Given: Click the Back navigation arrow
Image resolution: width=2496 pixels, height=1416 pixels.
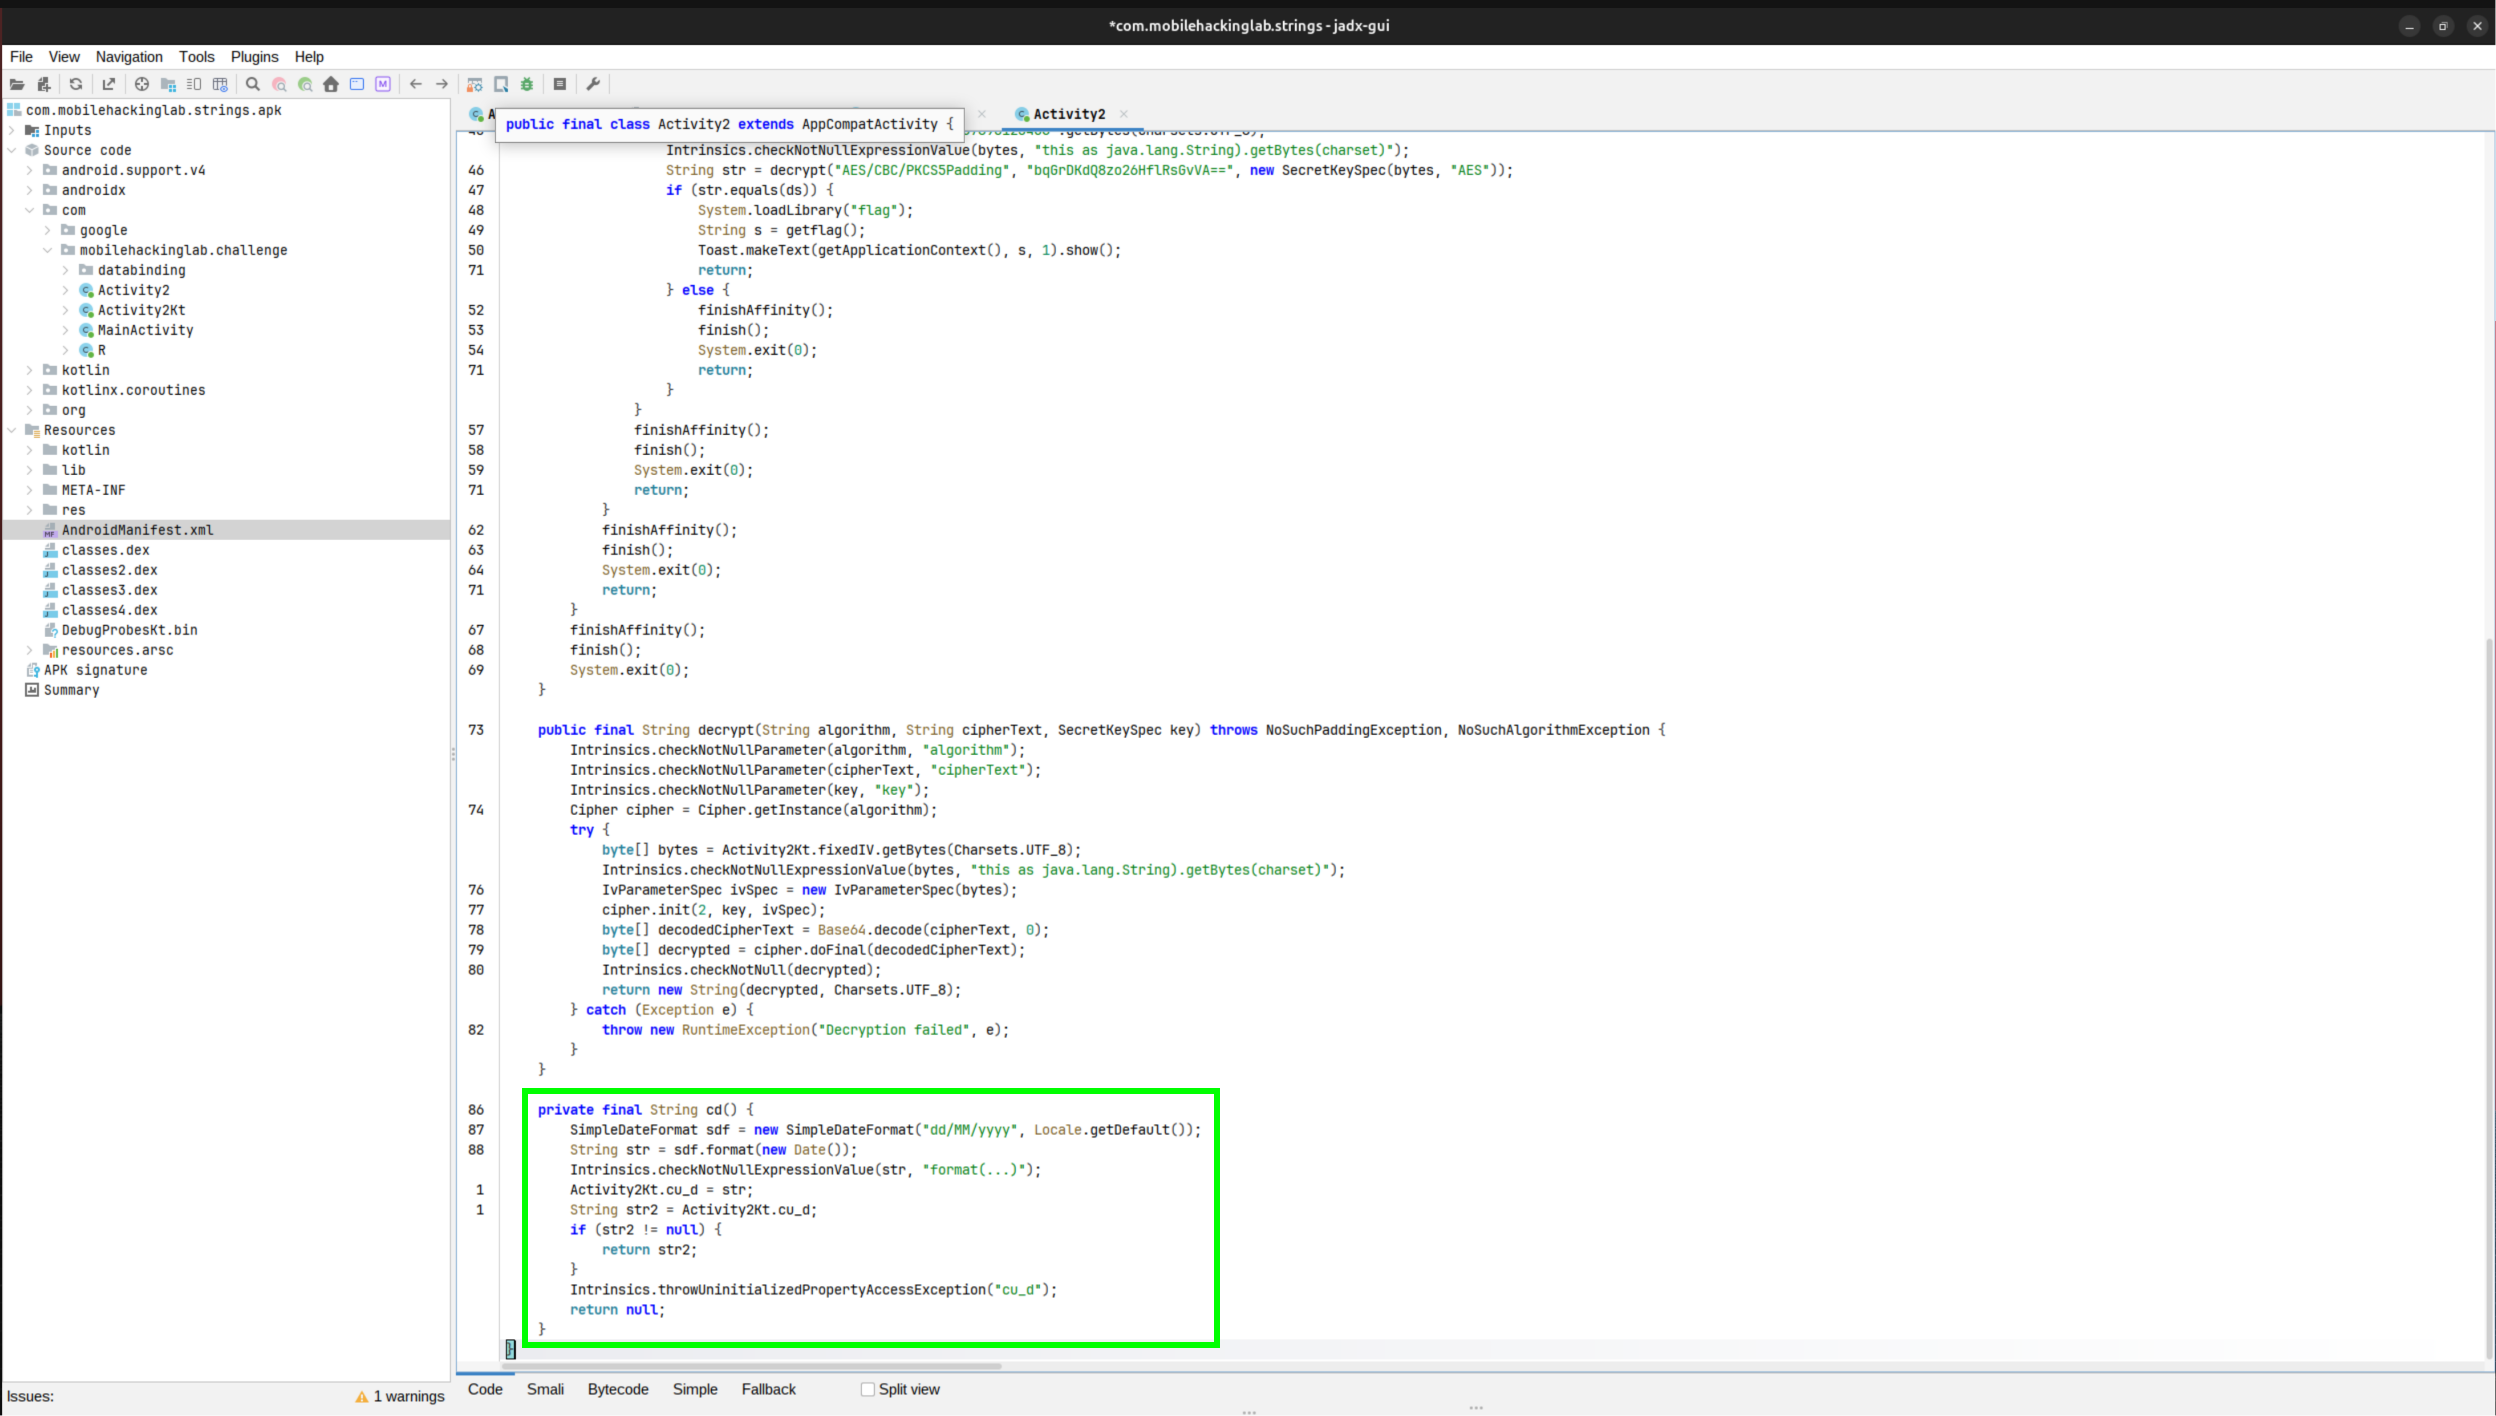Looking at the screenshot, I should [x=416, y=85].
